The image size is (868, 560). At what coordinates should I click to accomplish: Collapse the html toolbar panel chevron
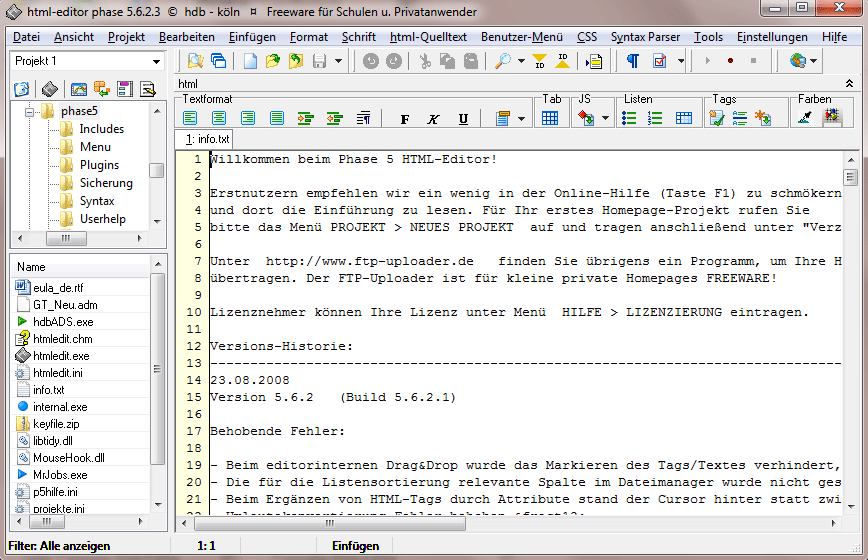click(849, 84)
